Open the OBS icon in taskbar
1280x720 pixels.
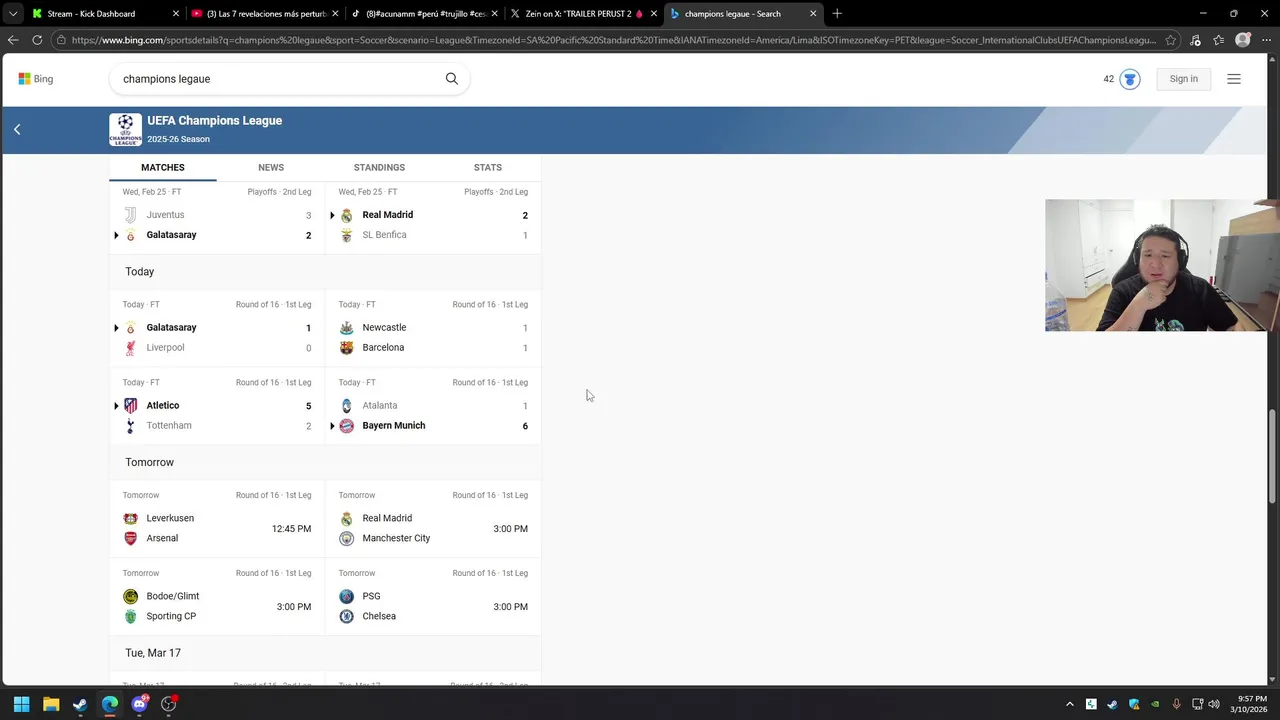(169, 704)
